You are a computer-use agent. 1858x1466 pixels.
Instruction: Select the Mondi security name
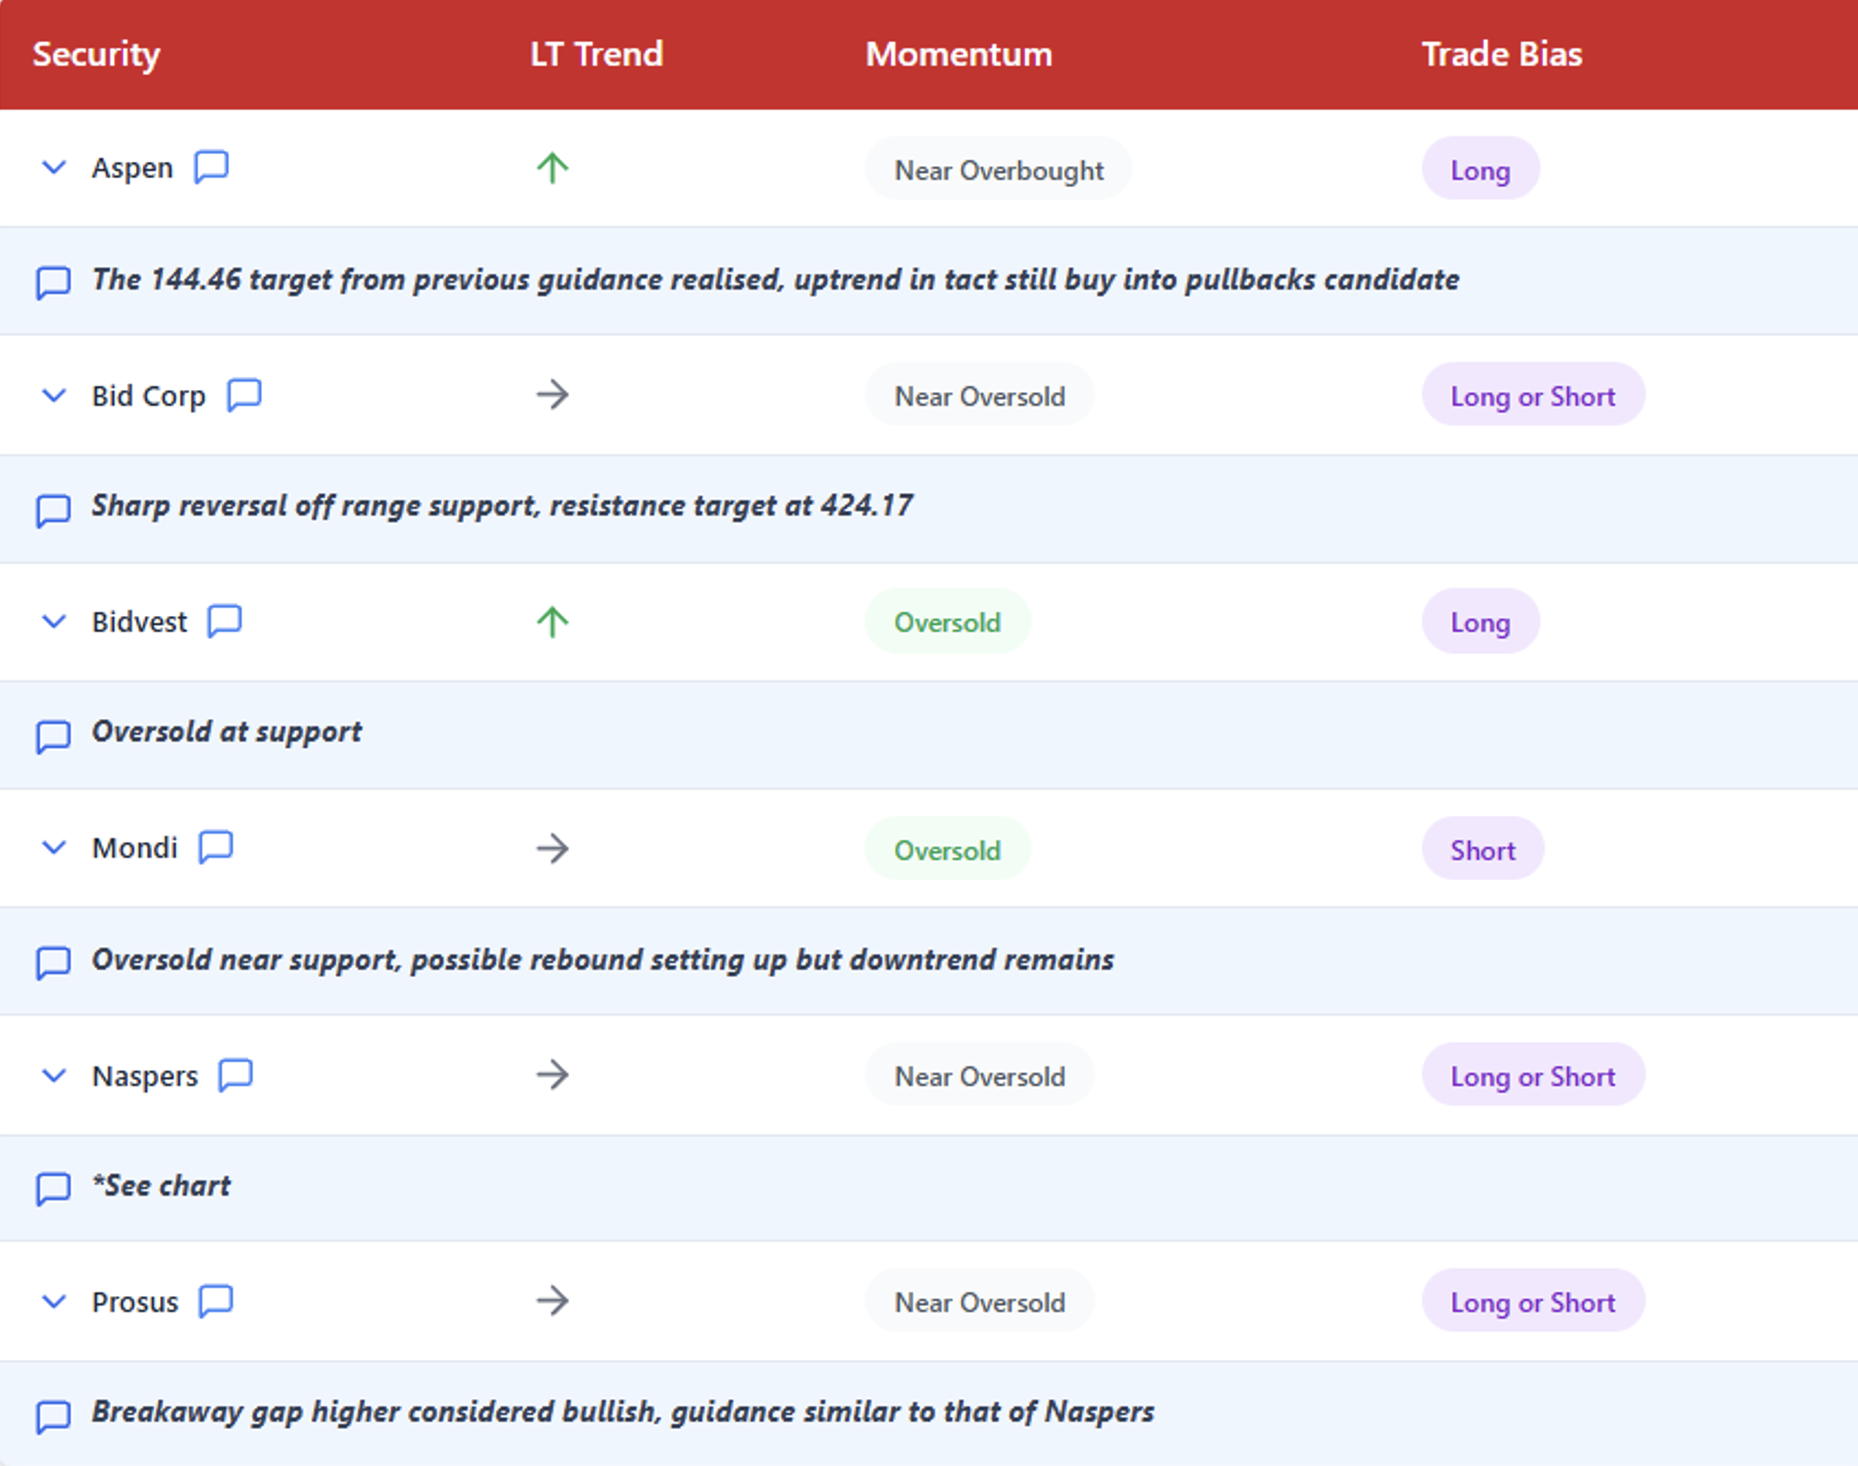pos(134,848)
